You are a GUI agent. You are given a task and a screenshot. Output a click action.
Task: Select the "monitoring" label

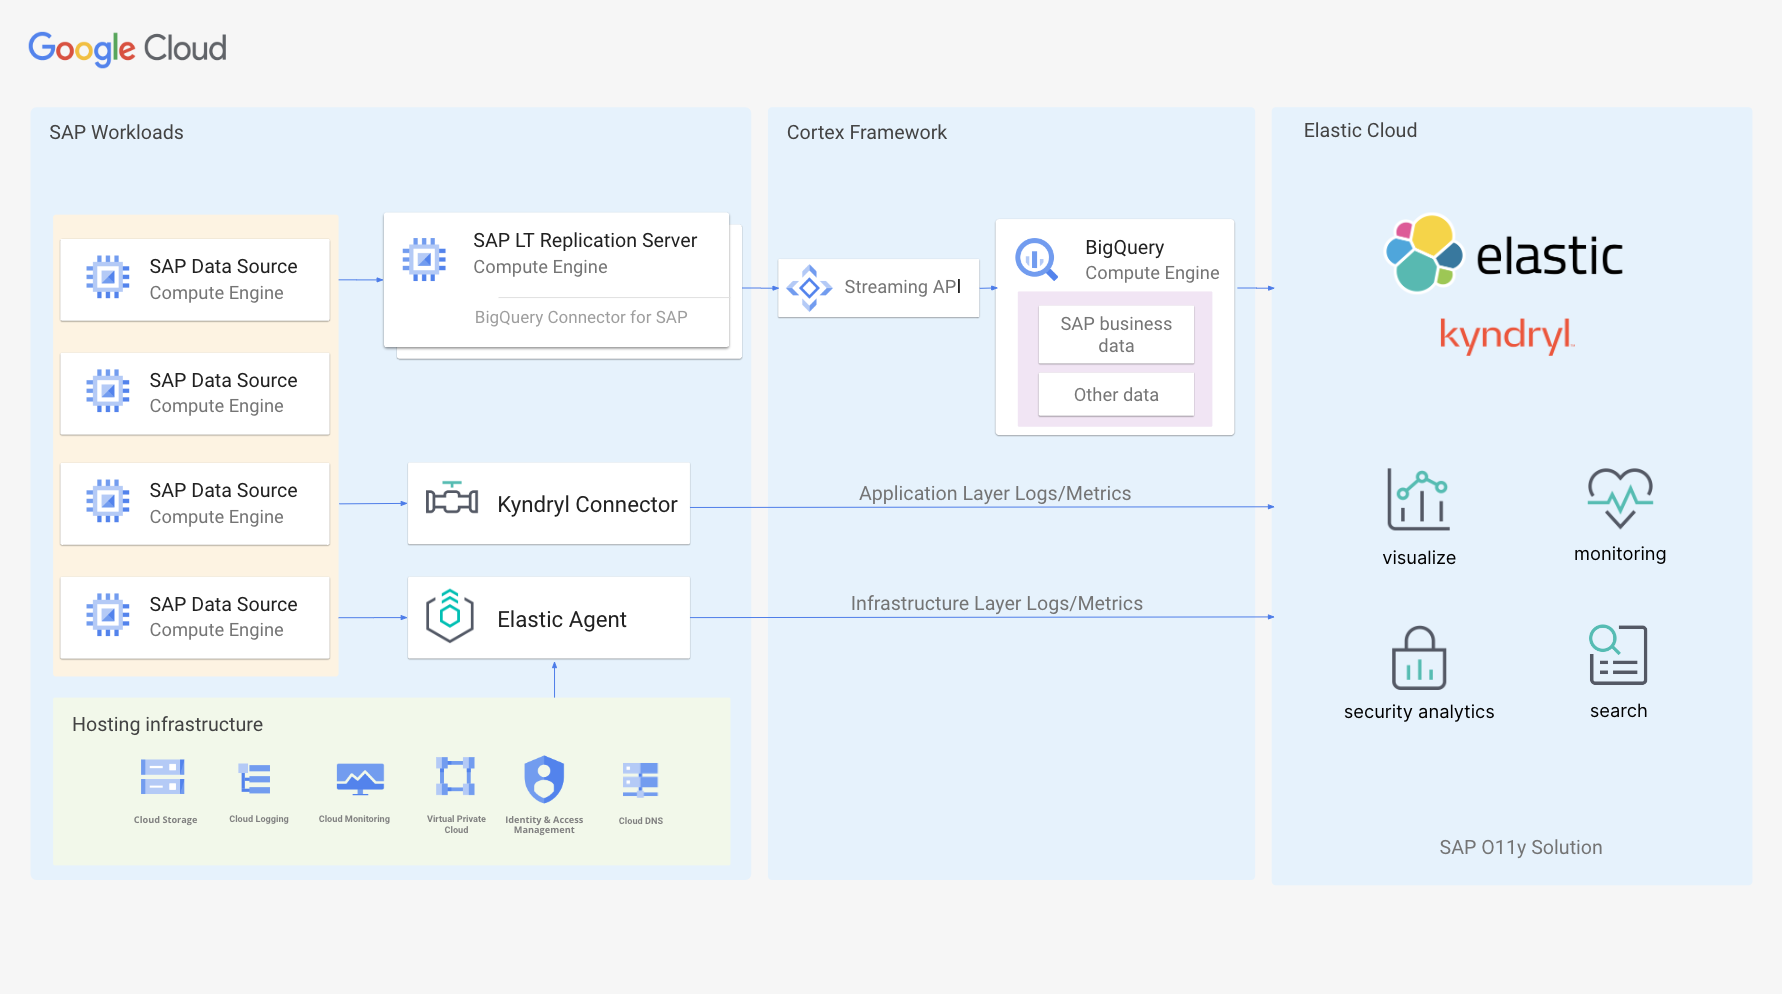(1620, 554)
